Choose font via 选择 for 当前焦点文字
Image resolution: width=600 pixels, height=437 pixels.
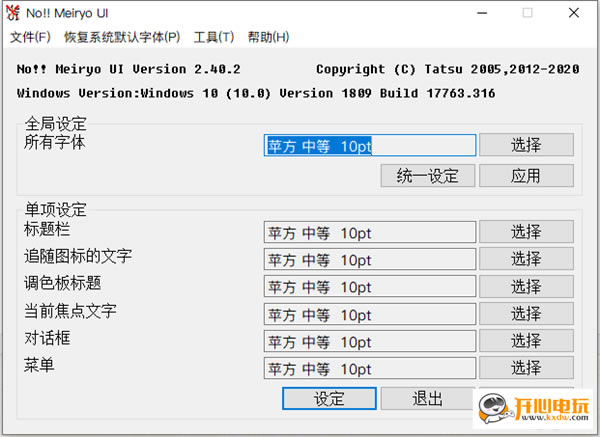coord(526,313)
